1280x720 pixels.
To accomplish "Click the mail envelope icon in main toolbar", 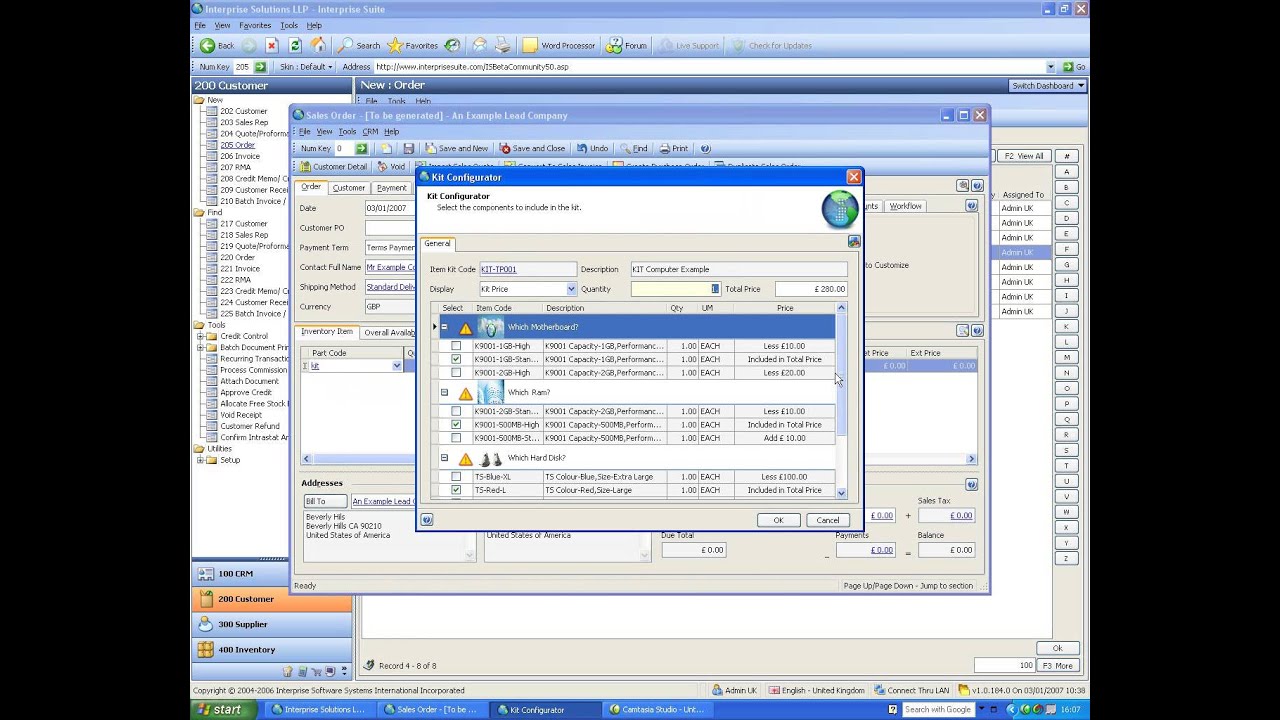I will pos(479,45).
